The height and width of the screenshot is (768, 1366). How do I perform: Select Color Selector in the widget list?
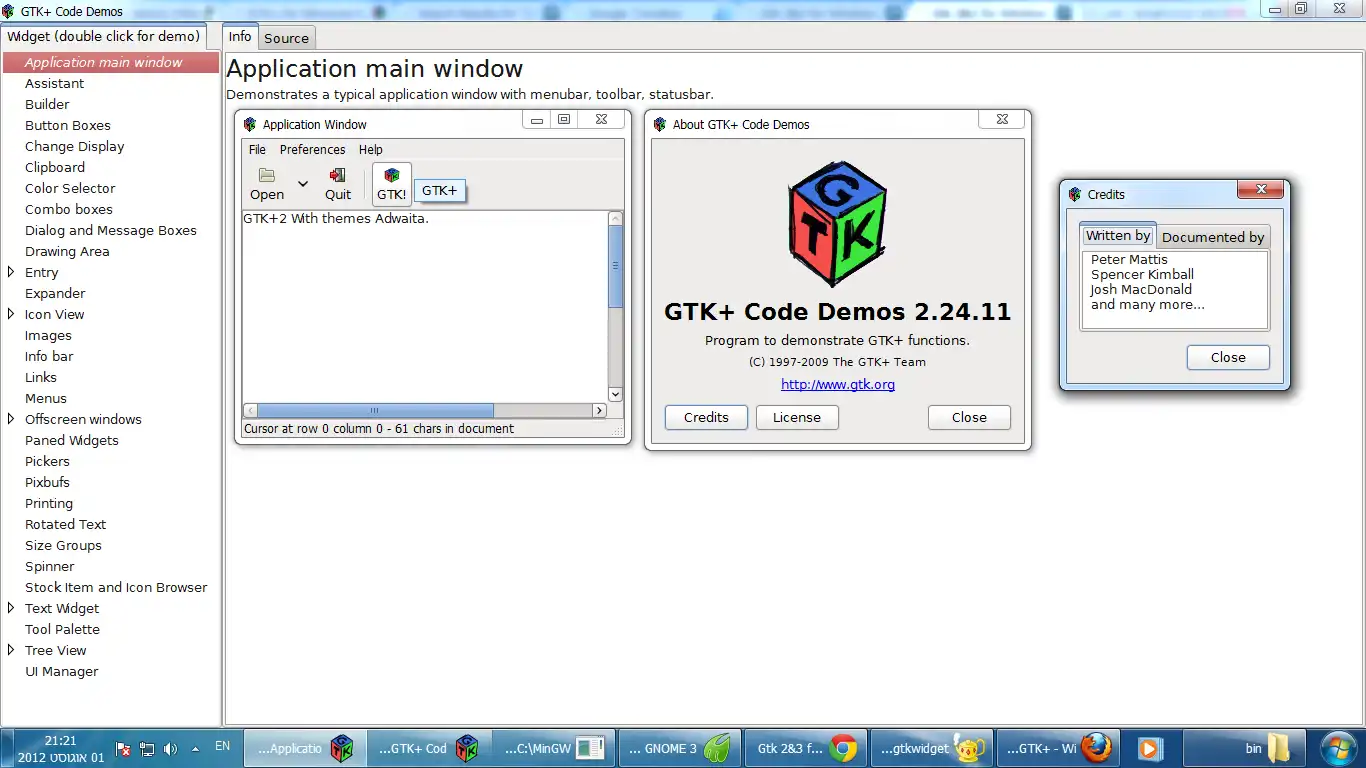point(111,188)
